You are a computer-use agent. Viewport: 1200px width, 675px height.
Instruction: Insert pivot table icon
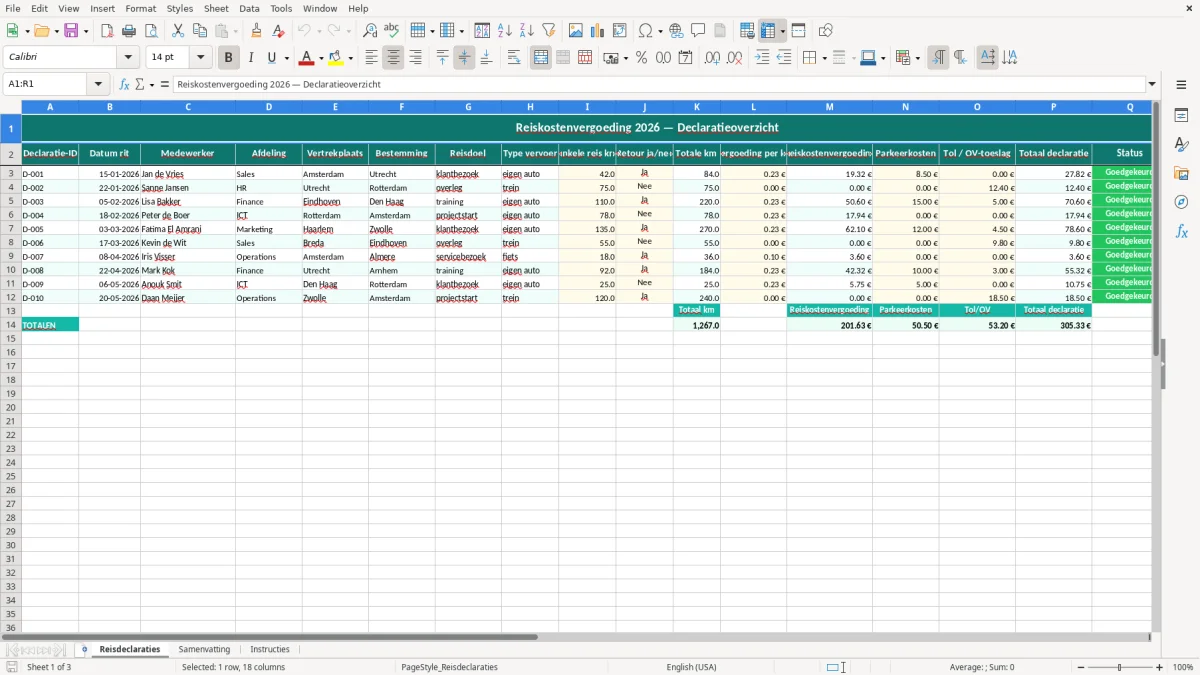pos(620,31)
